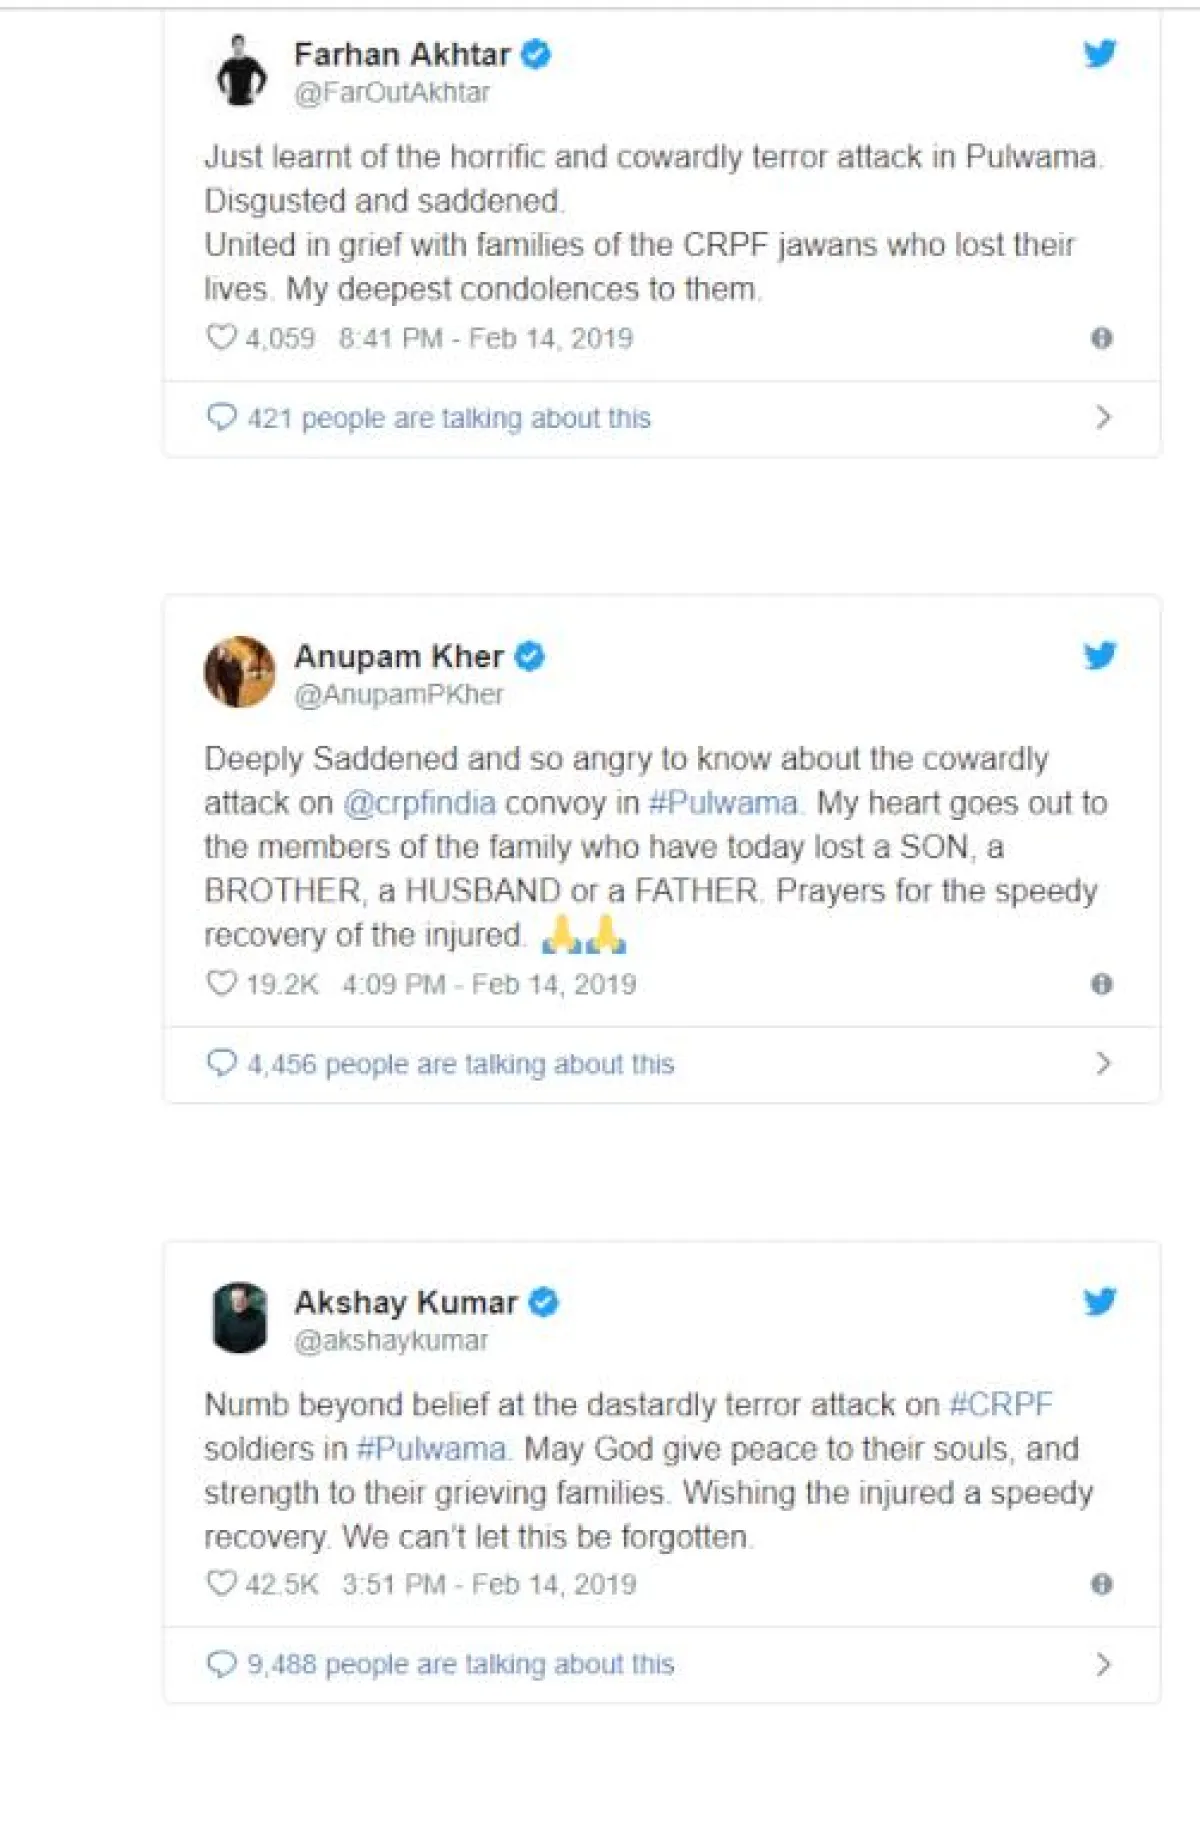Open info icon on Akshay Kumar tweet
1200x1836 pixels.
point(1101,1584)
